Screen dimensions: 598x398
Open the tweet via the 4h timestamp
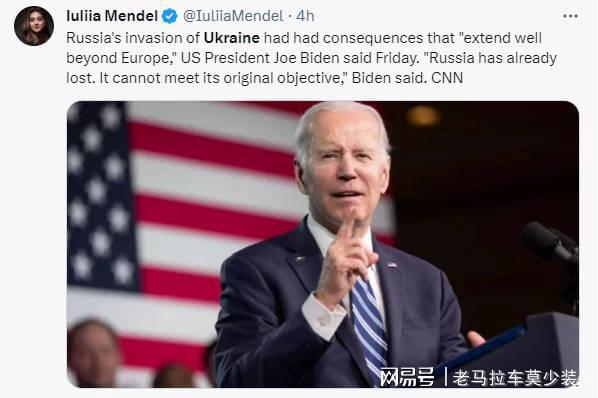coord(305,16)
